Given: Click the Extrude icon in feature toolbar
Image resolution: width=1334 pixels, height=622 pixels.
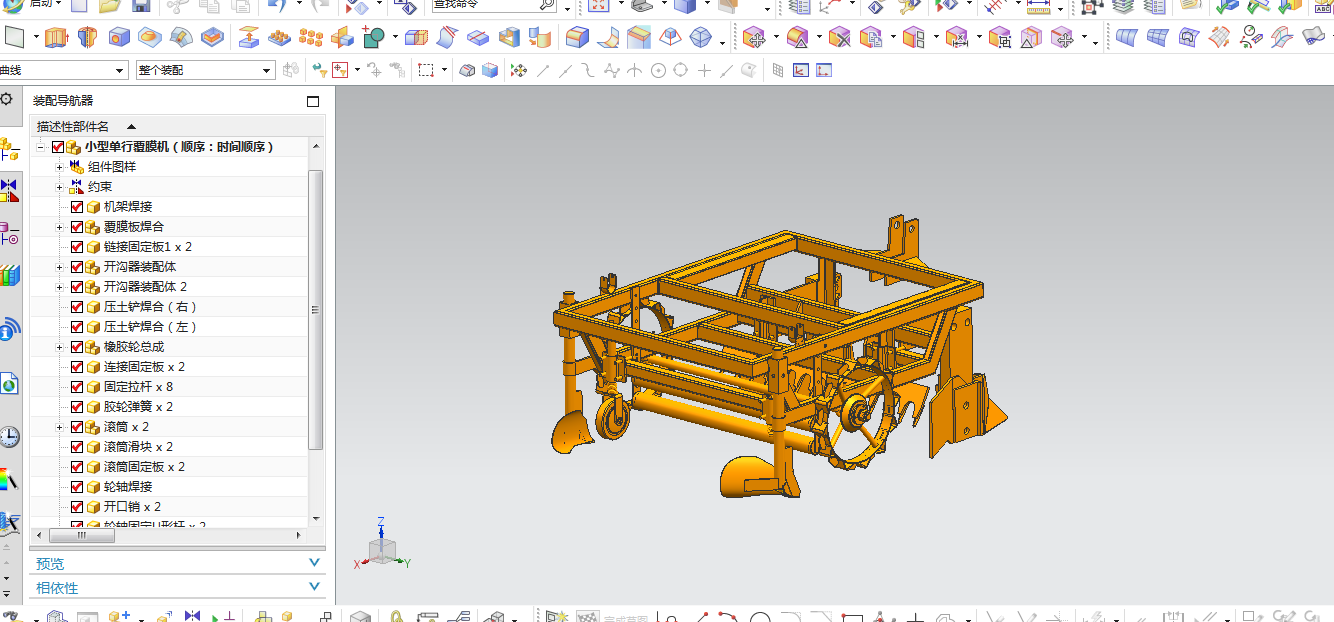Looking at the screenshot, I should (56, 39).
